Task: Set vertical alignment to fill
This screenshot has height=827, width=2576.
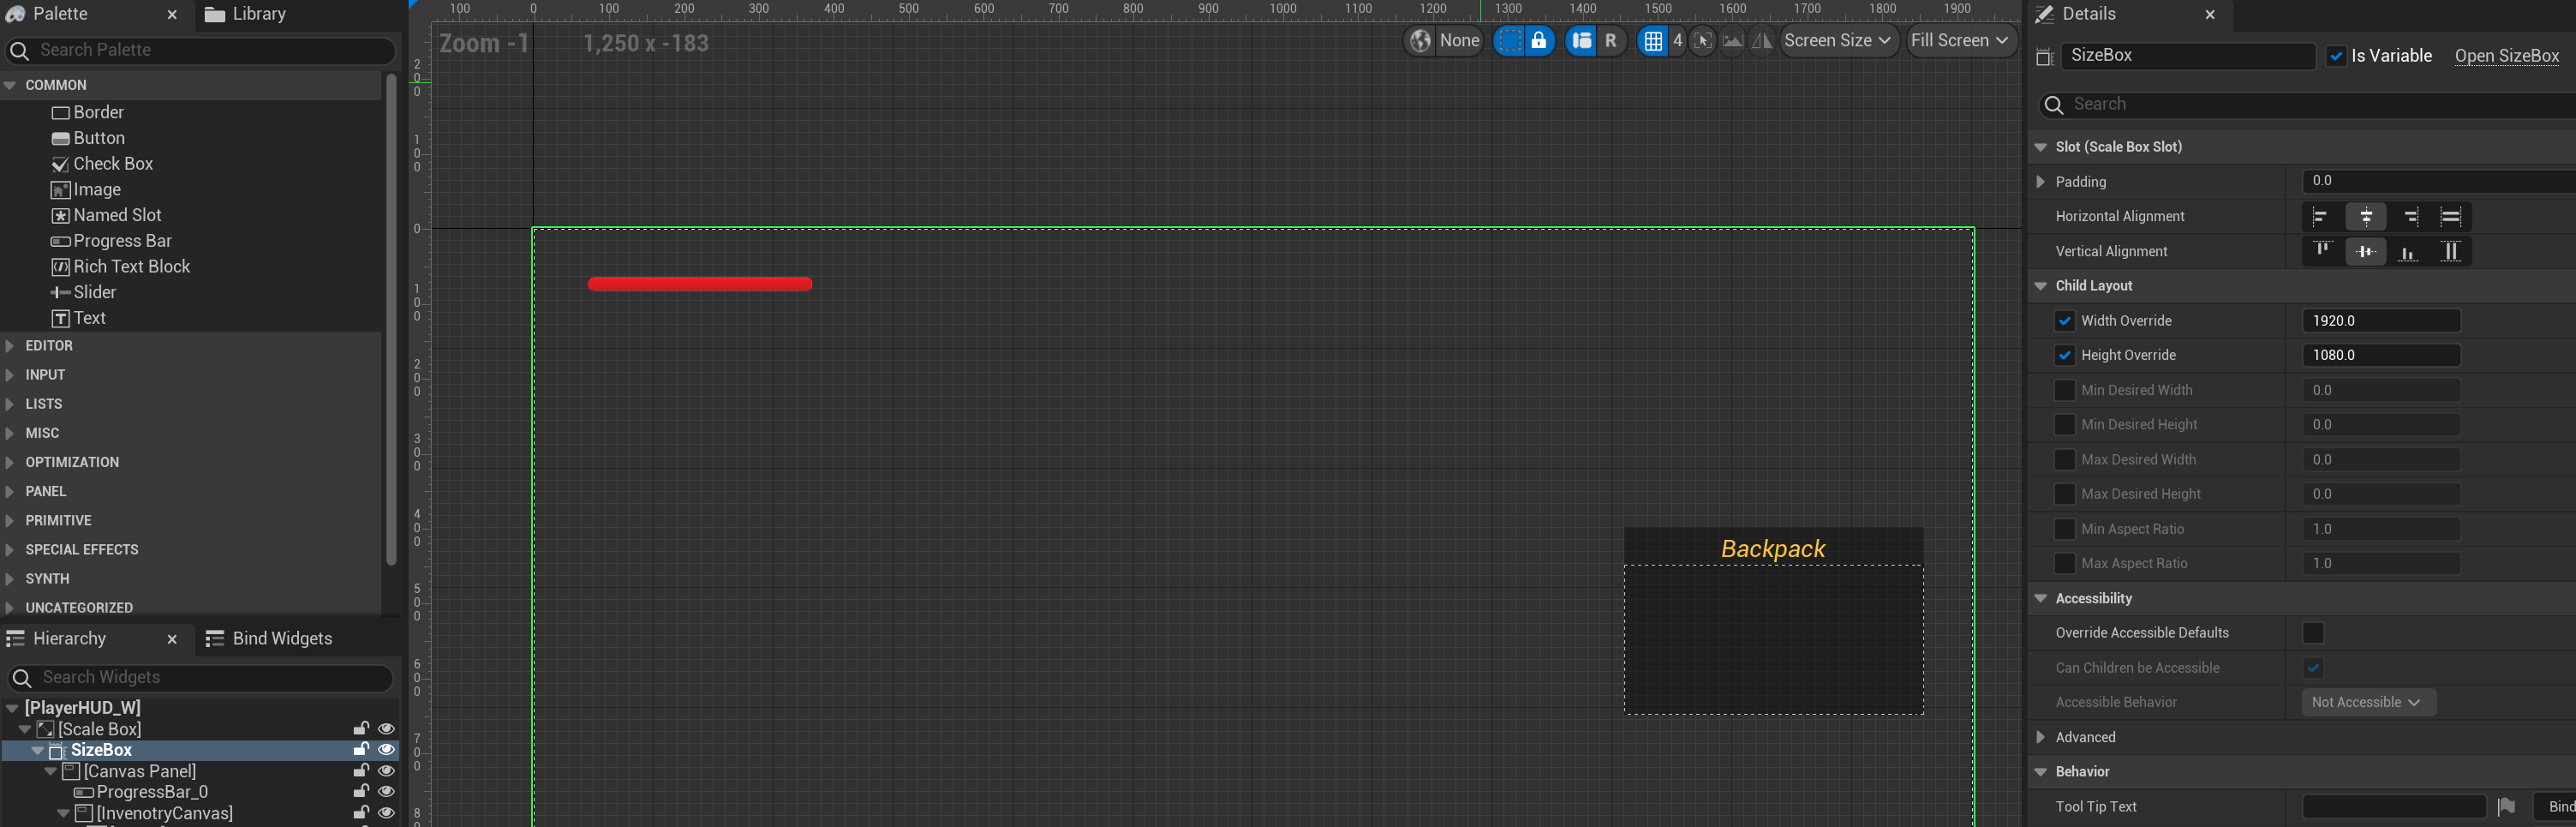Action: (2451, 252)
